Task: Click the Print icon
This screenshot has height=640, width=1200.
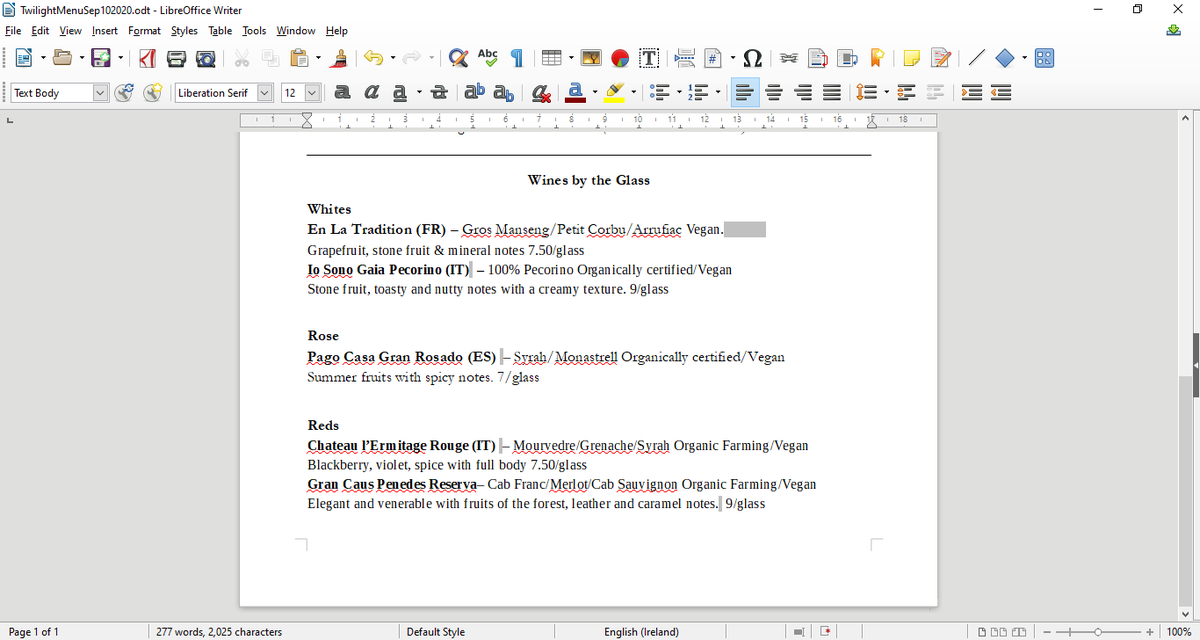Action: (x=176, y=59)
